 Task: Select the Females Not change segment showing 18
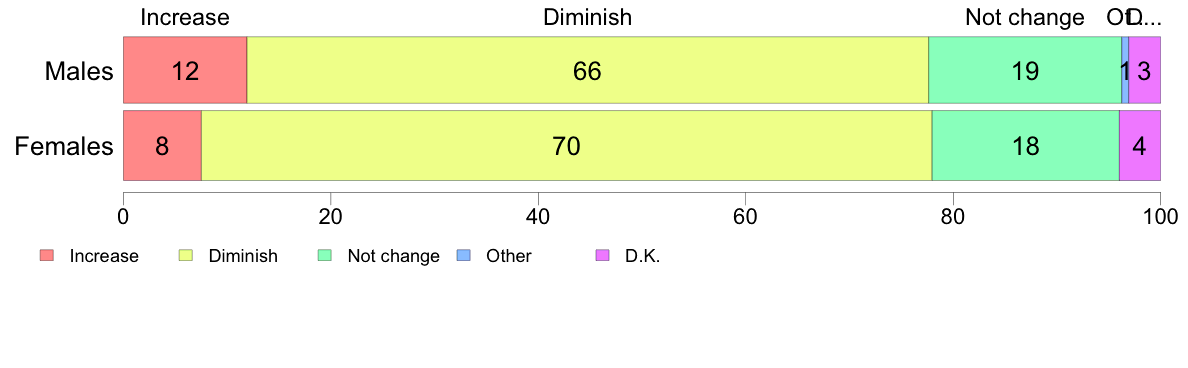pos(1025,145)
